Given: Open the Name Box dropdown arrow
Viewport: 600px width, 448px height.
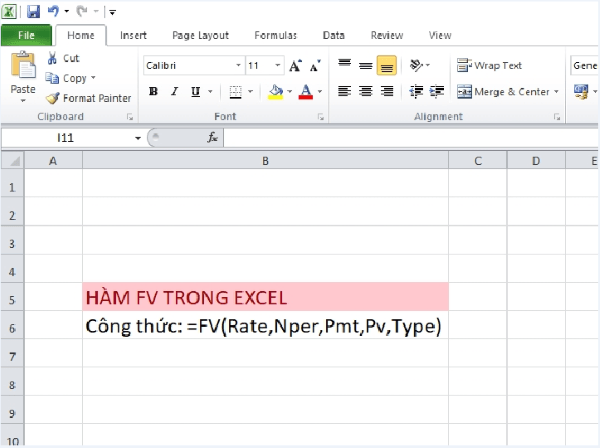Looking at the screenshot, I should tap(138, 138).
